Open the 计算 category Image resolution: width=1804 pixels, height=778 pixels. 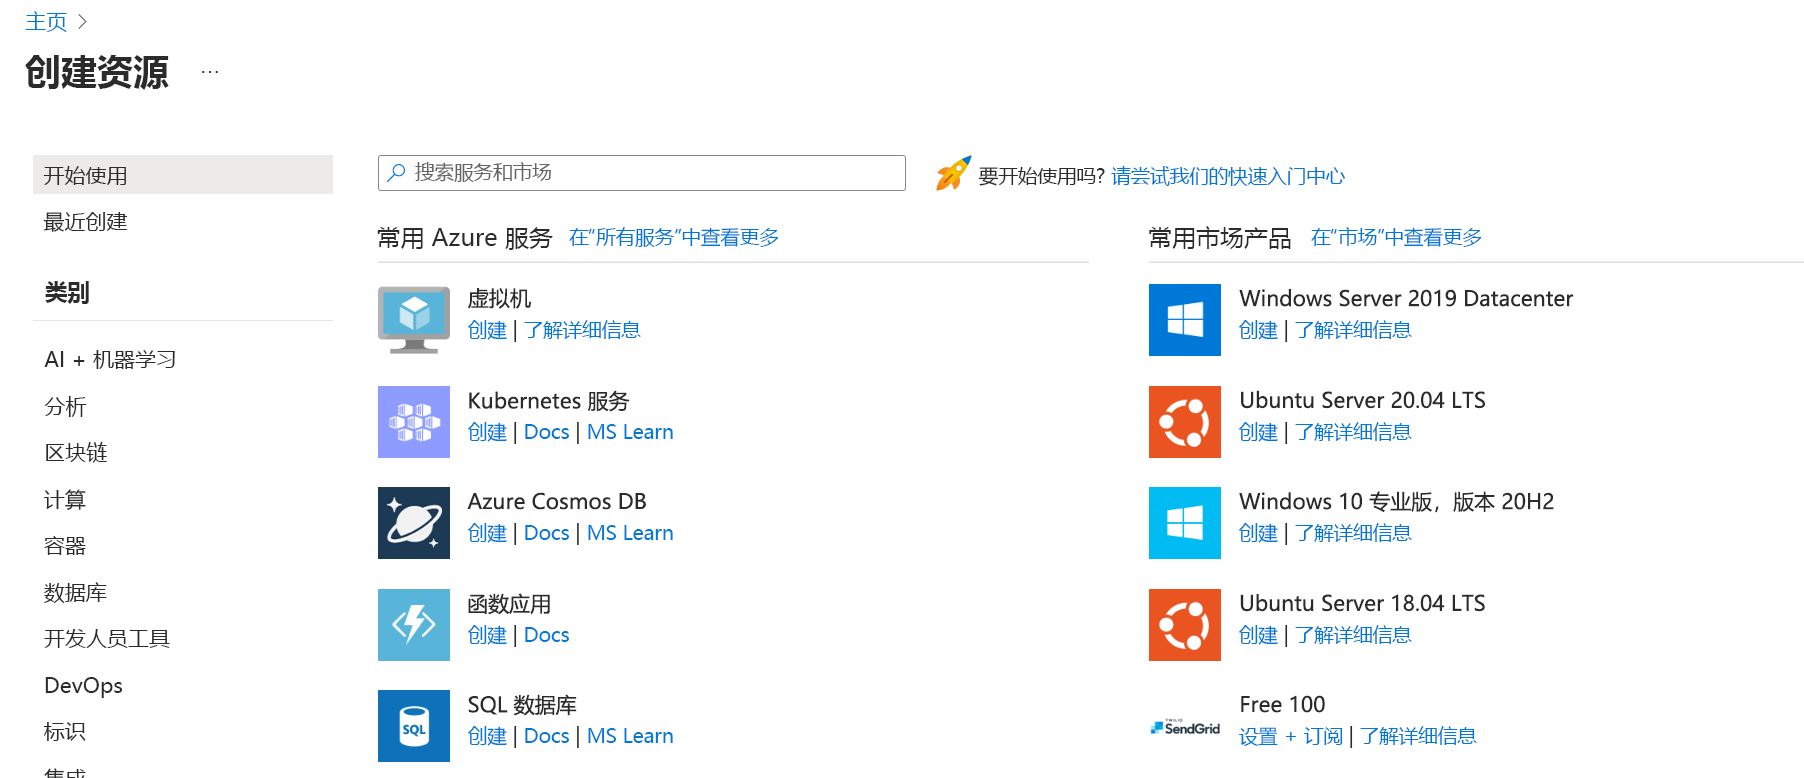coord(65,499)
